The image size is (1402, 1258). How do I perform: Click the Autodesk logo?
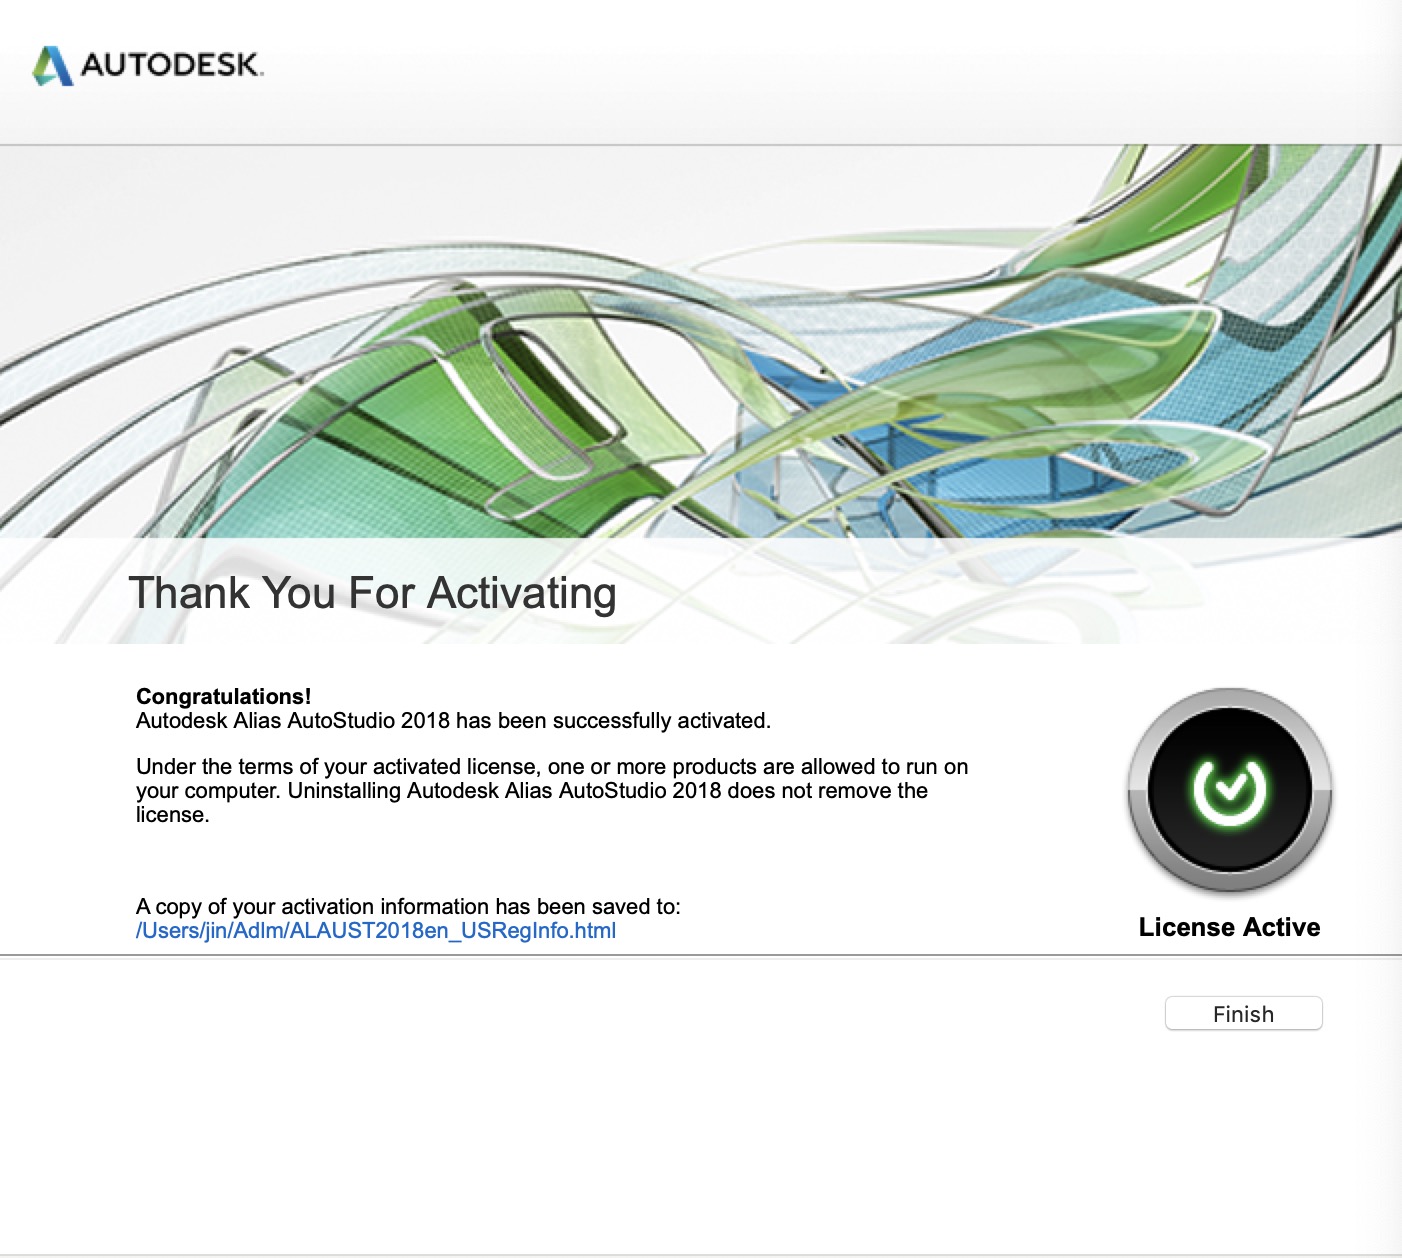pos(147,65)
